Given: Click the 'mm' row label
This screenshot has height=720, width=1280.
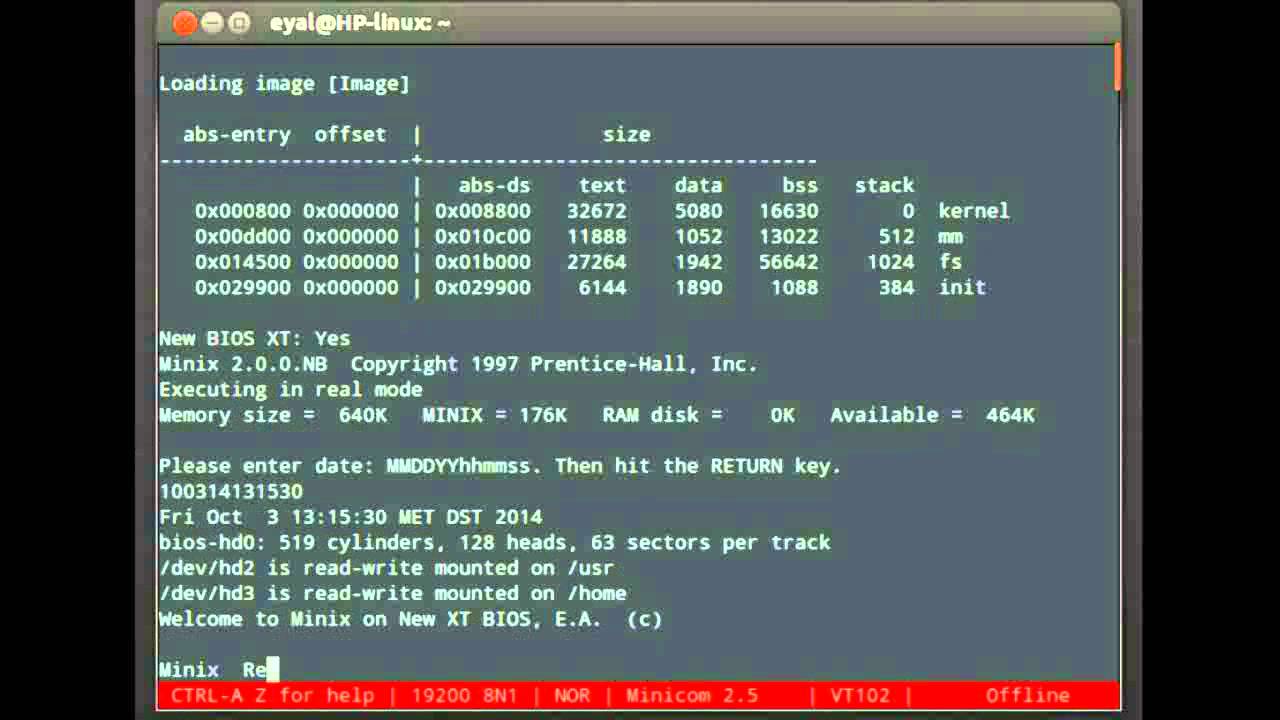Looking at the screenshot, I should 950,237.
